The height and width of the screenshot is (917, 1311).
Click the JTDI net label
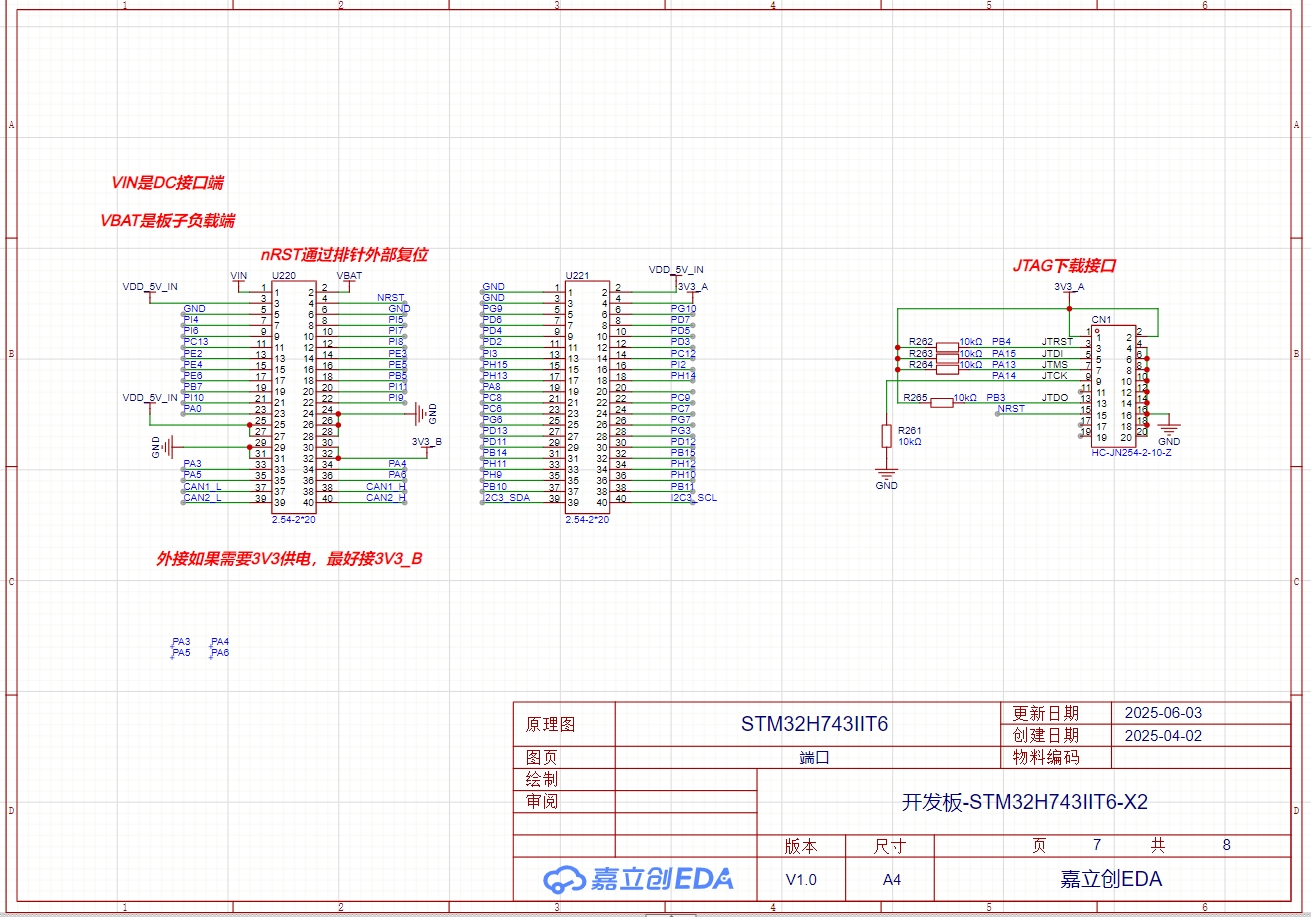tap(1053, 353)
